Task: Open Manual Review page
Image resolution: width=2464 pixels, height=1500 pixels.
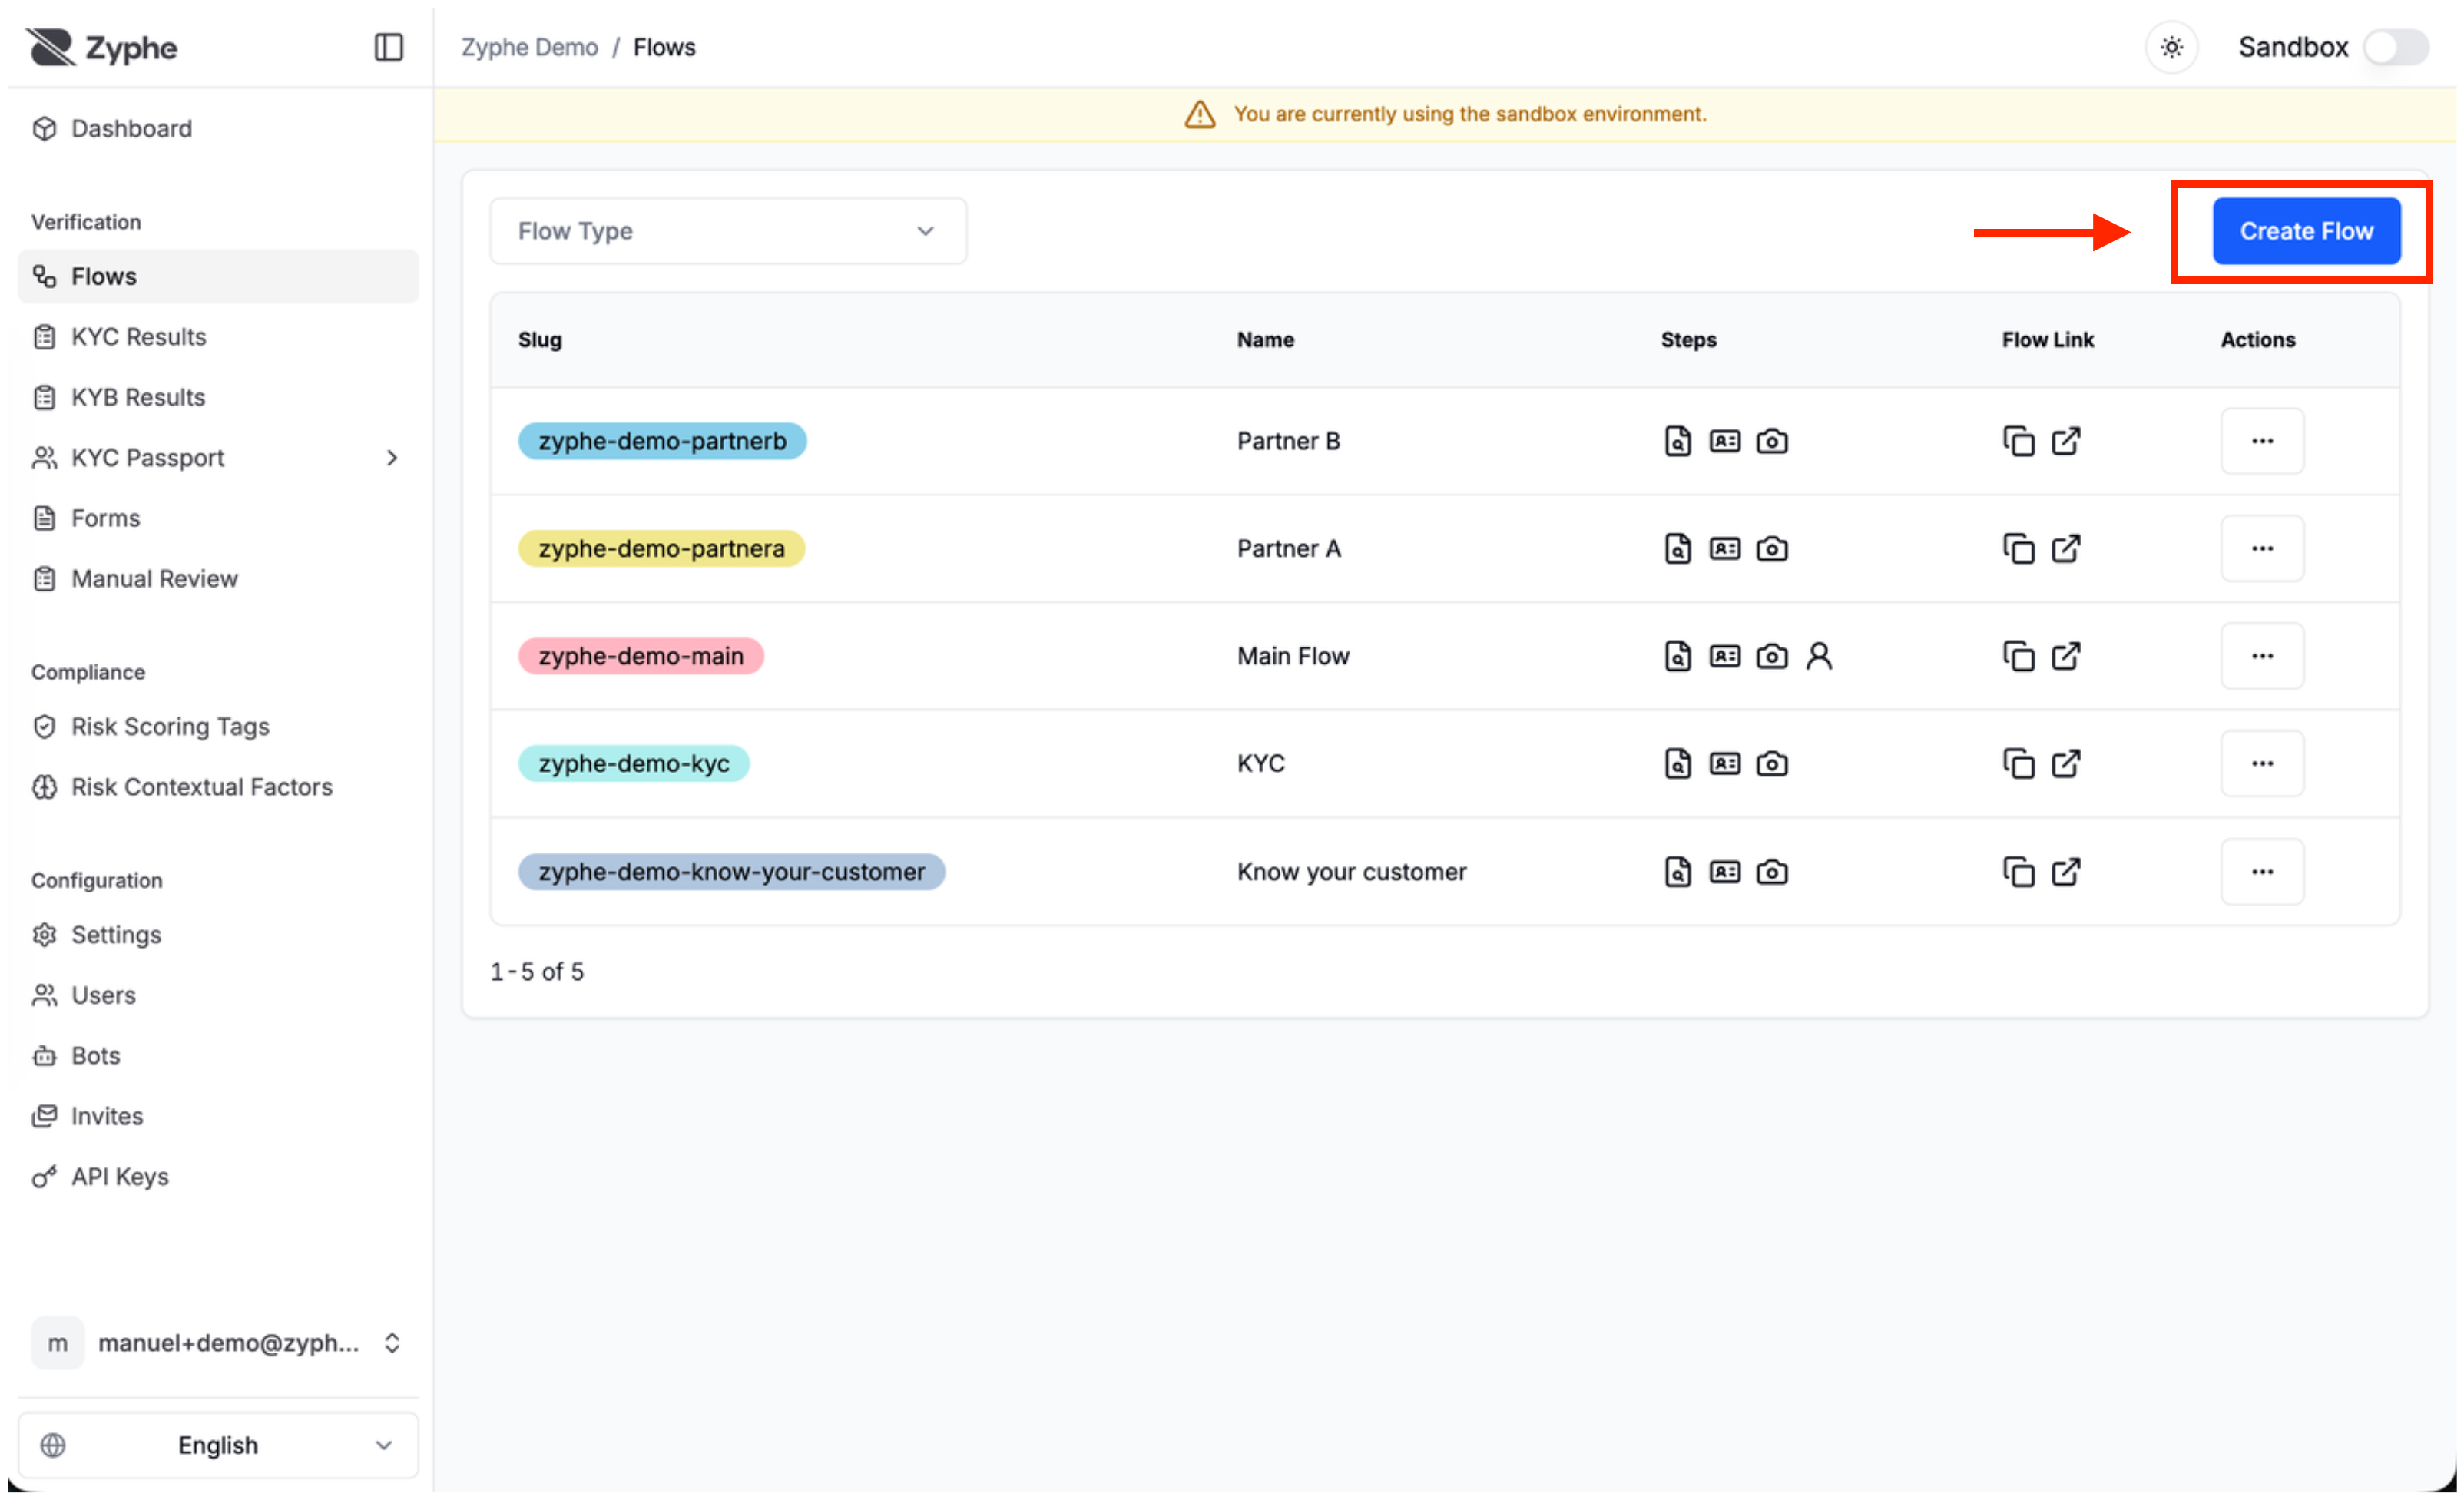Action: click(x=218, y=578)
